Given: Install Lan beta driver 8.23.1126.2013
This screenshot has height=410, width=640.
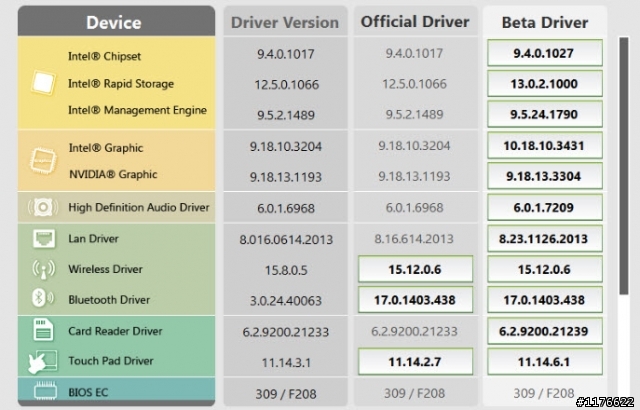Looking at the screenshot, I should (544, 239).
